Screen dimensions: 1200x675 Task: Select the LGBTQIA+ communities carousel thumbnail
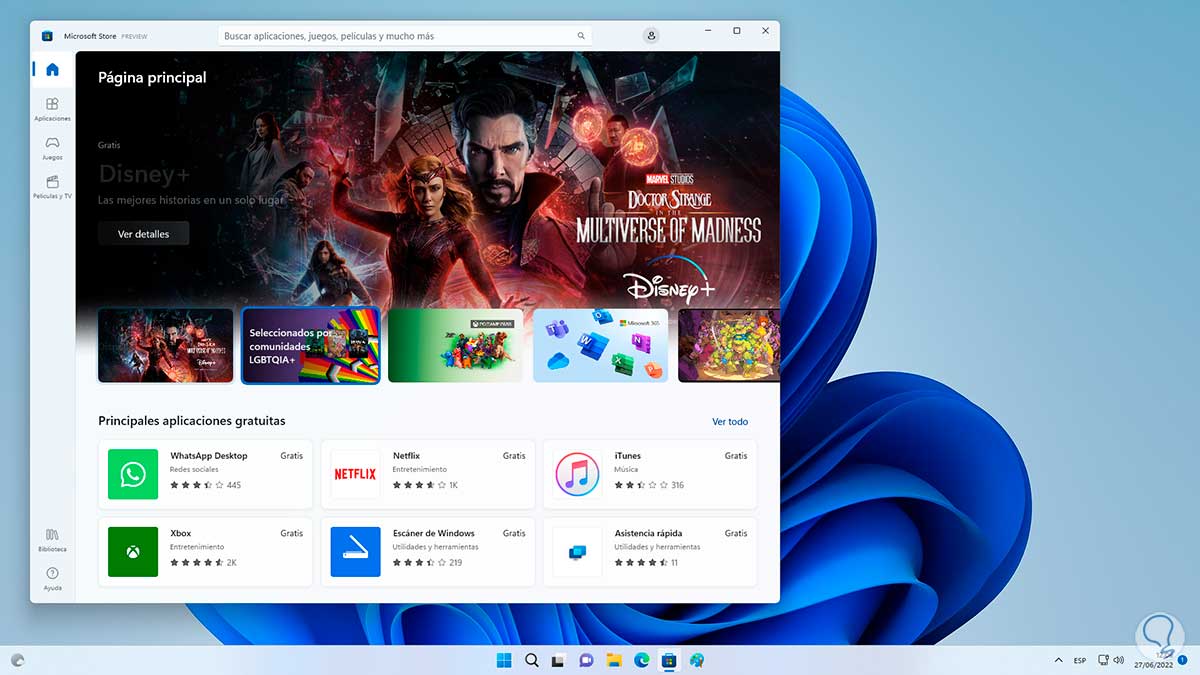coord(311,346)
